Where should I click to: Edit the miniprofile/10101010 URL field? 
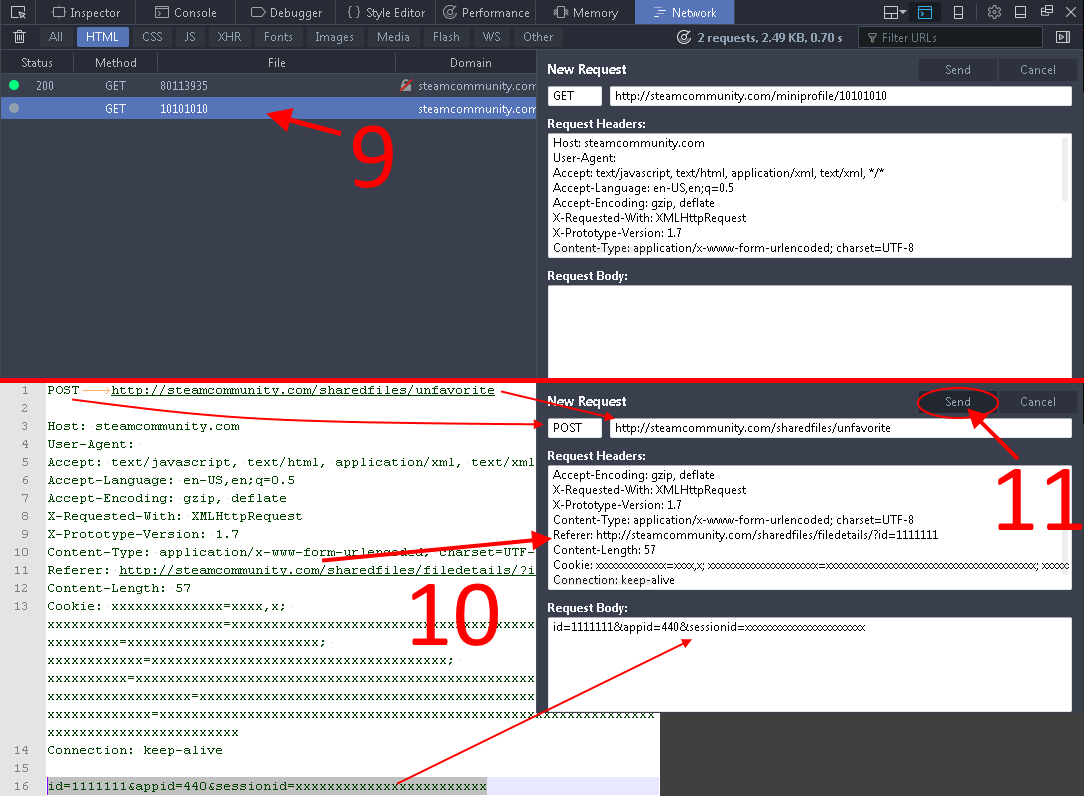pyautogui.click(x=841, y=96)
